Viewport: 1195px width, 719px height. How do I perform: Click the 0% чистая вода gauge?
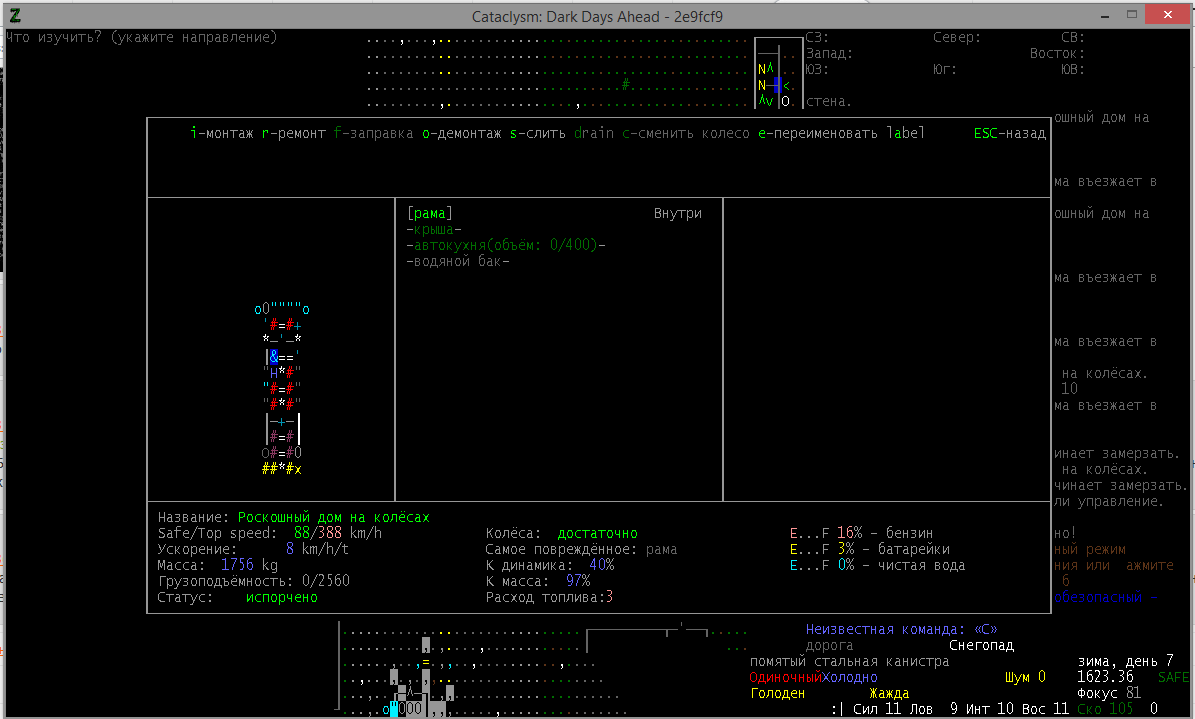click(877, 566)
